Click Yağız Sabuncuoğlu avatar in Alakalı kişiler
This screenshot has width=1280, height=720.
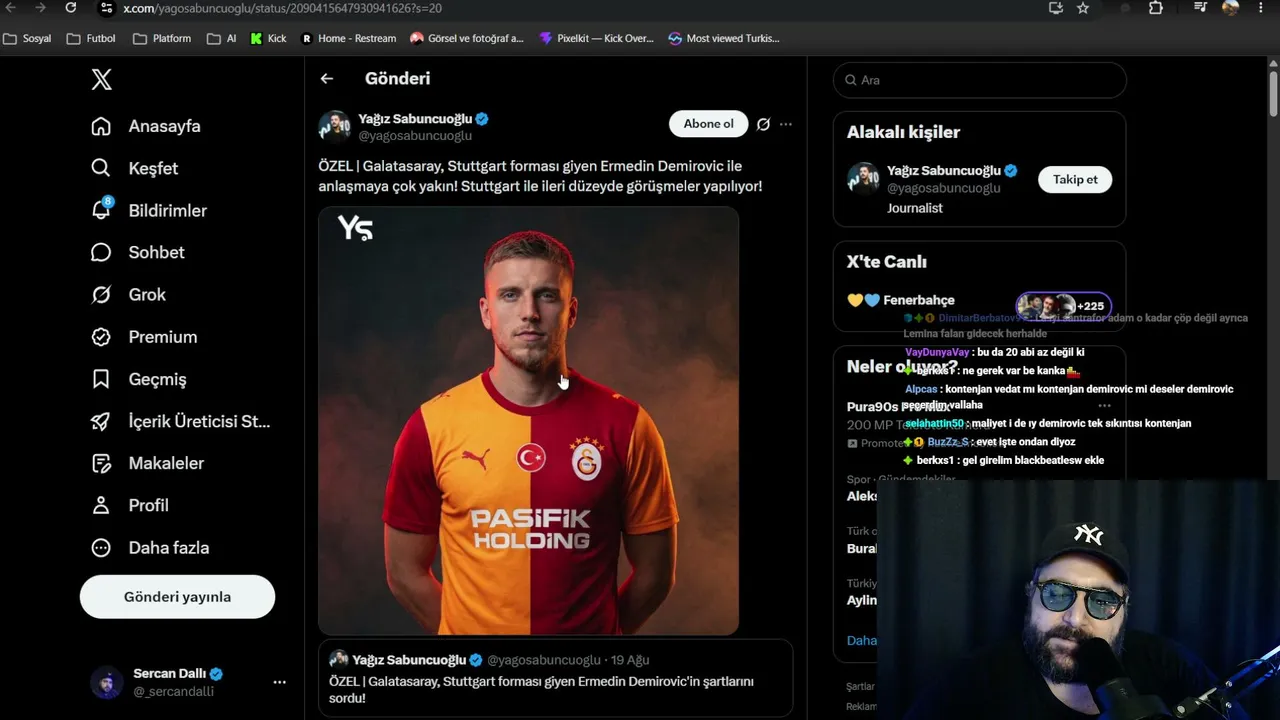point(863,178)
